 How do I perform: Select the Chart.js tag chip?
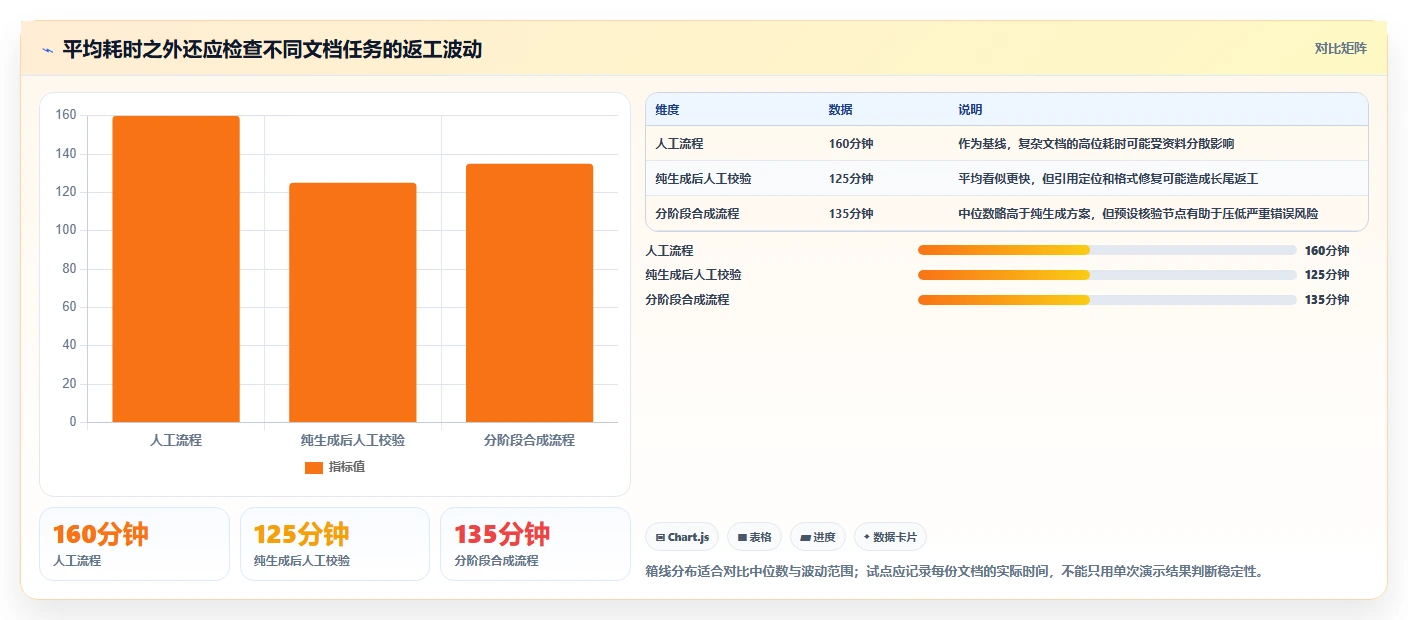point(682,537)
